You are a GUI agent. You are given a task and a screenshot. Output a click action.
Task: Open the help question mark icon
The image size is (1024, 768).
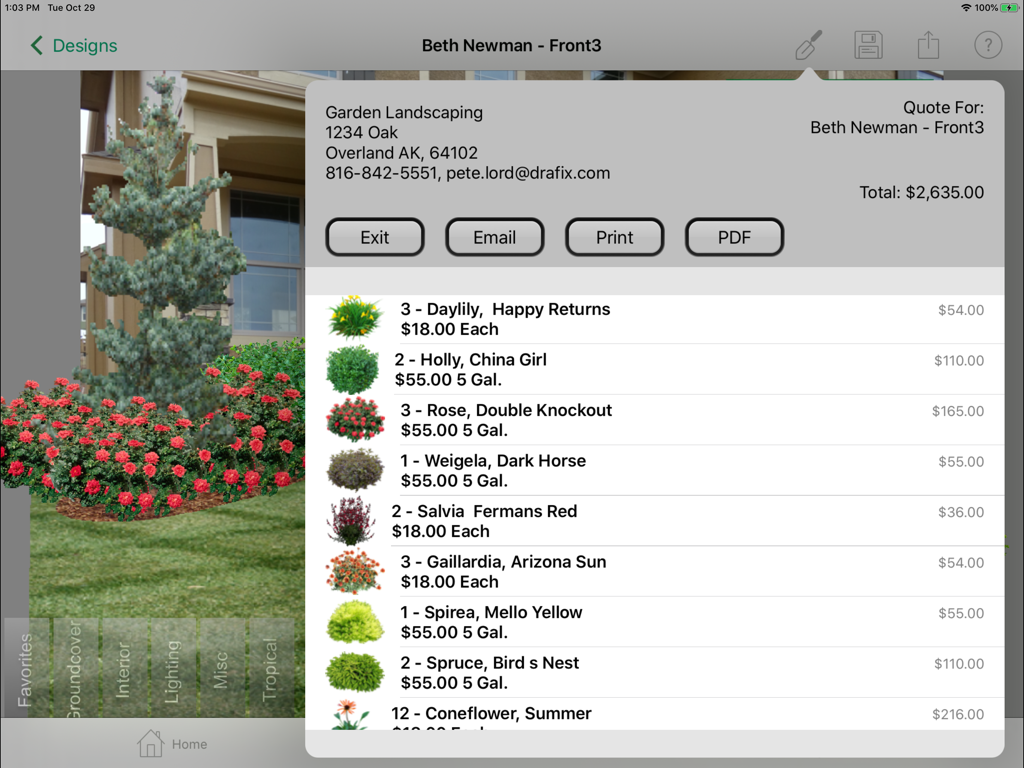pos(987,45)
